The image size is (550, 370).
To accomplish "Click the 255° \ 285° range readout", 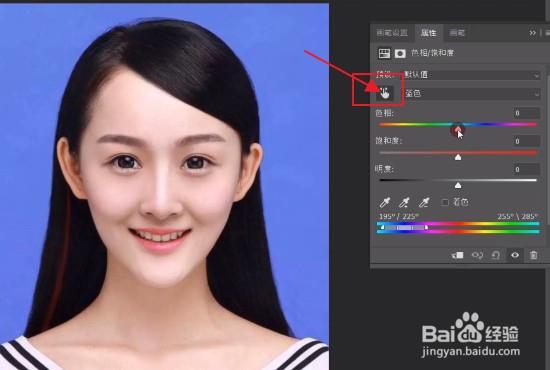I will [518, 216].
